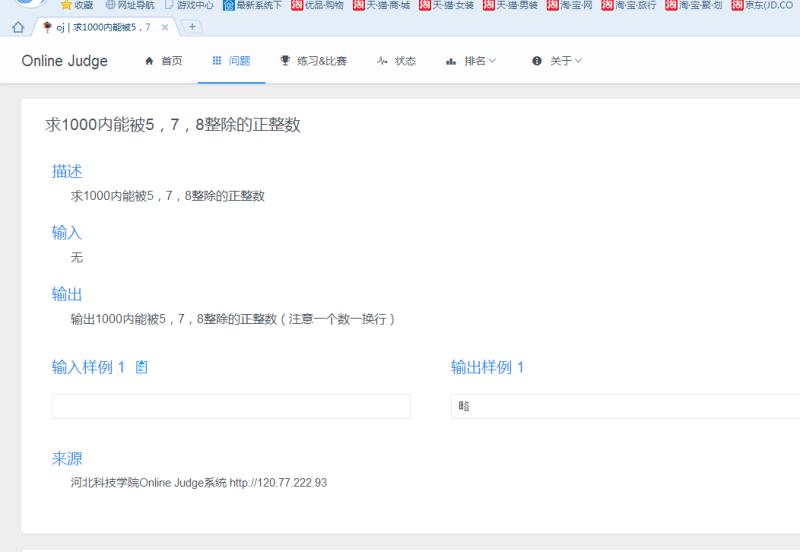
Task: Click the 描述 section heading
Action: point(67,171)
